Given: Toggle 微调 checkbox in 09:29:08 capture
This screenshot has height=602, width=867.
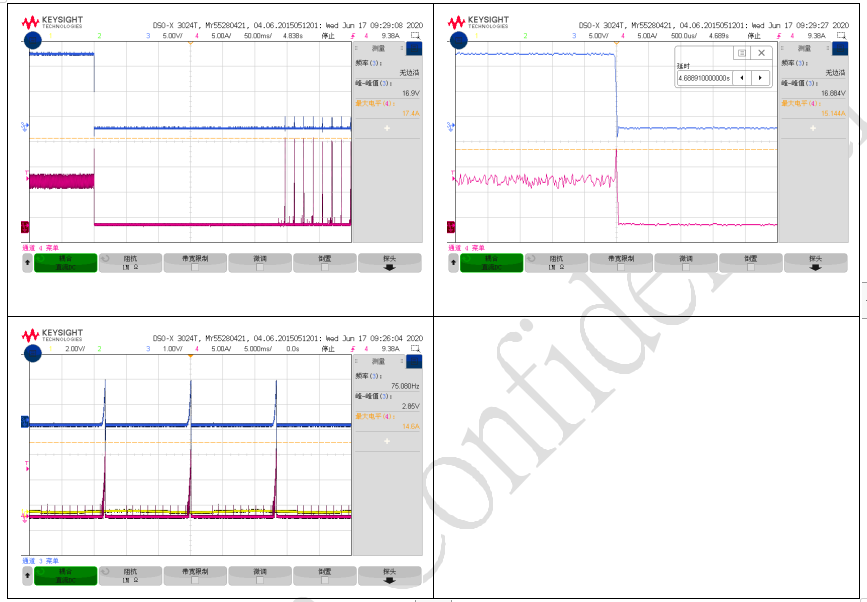Looking at the screenshot, I should tap(260, 267).
